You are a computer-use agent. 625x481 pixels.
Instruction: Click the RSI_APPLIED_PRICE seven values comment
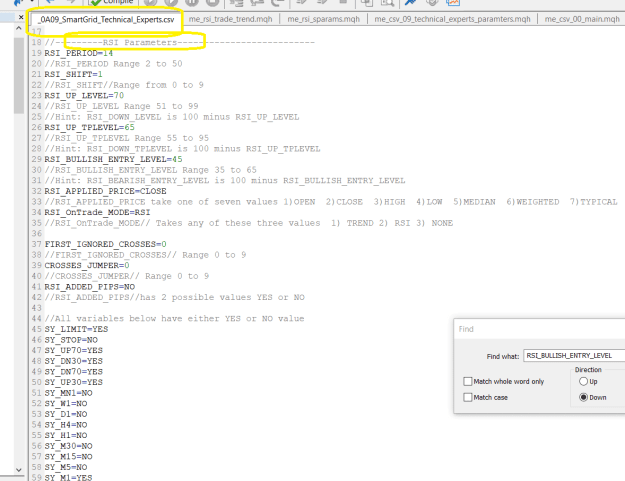331,202
